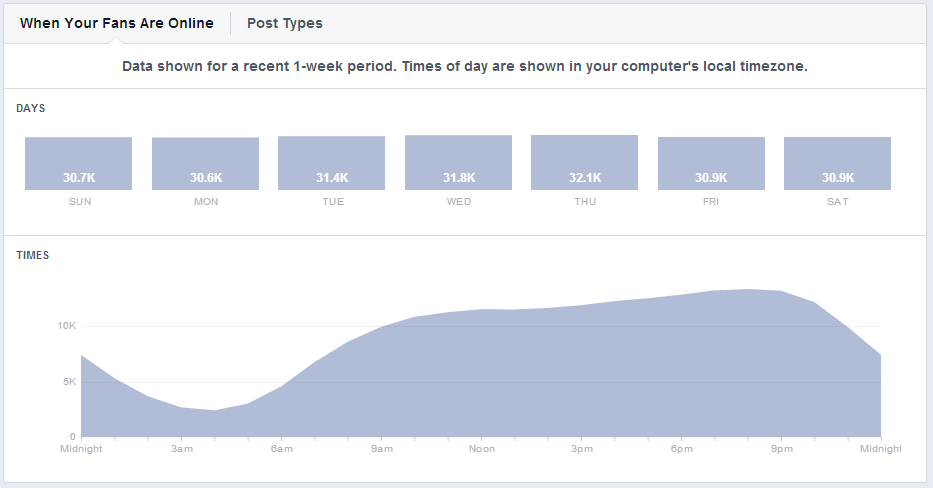Click the 6pm axis label

click(681, 449)
